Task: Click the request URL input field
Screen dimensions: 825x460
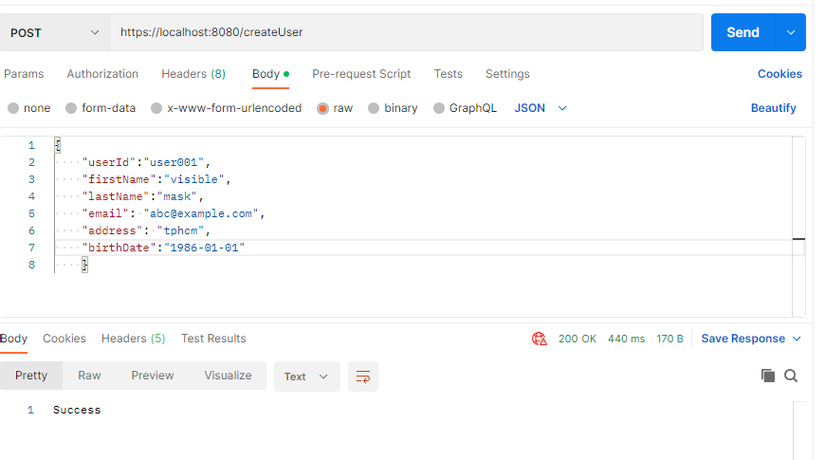Action: pos(405,33)
